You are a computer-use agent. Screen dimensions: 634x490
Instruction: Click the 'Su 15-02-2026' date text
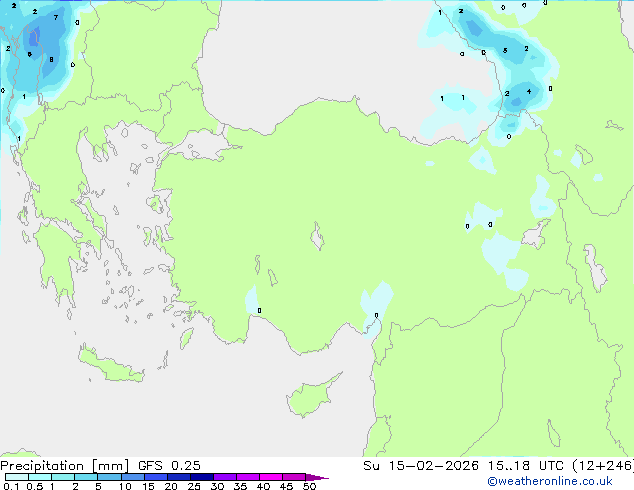tap(421, 466)
